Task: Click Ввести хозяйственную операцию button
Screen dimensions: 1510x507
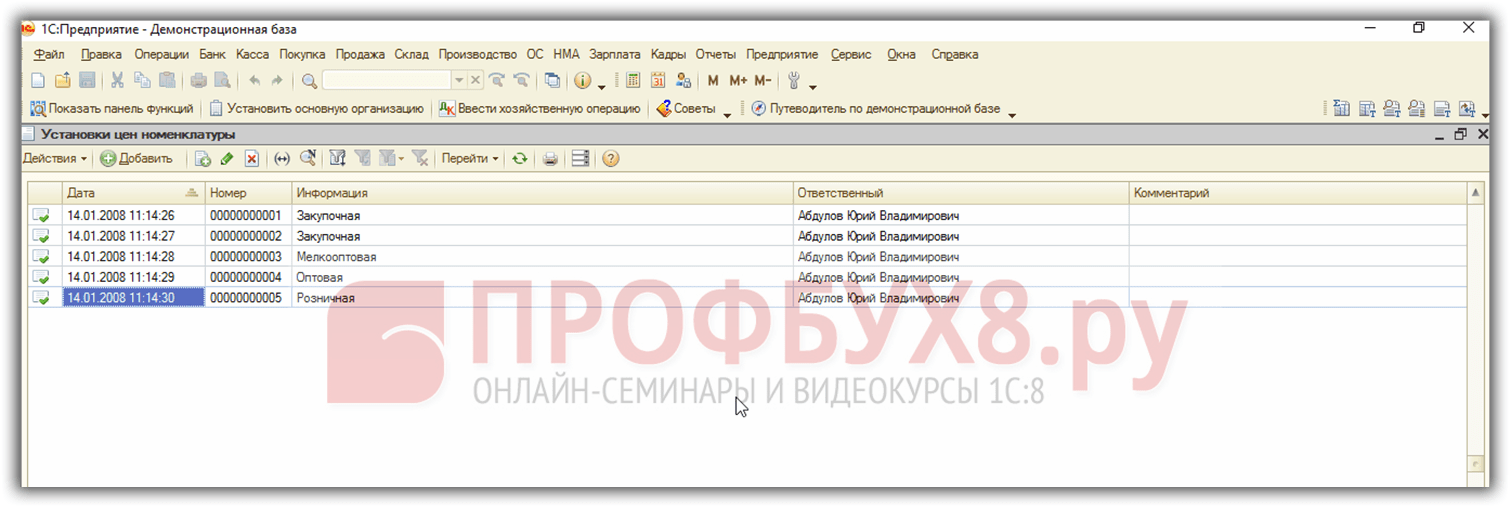Action: tap(540, 109)
